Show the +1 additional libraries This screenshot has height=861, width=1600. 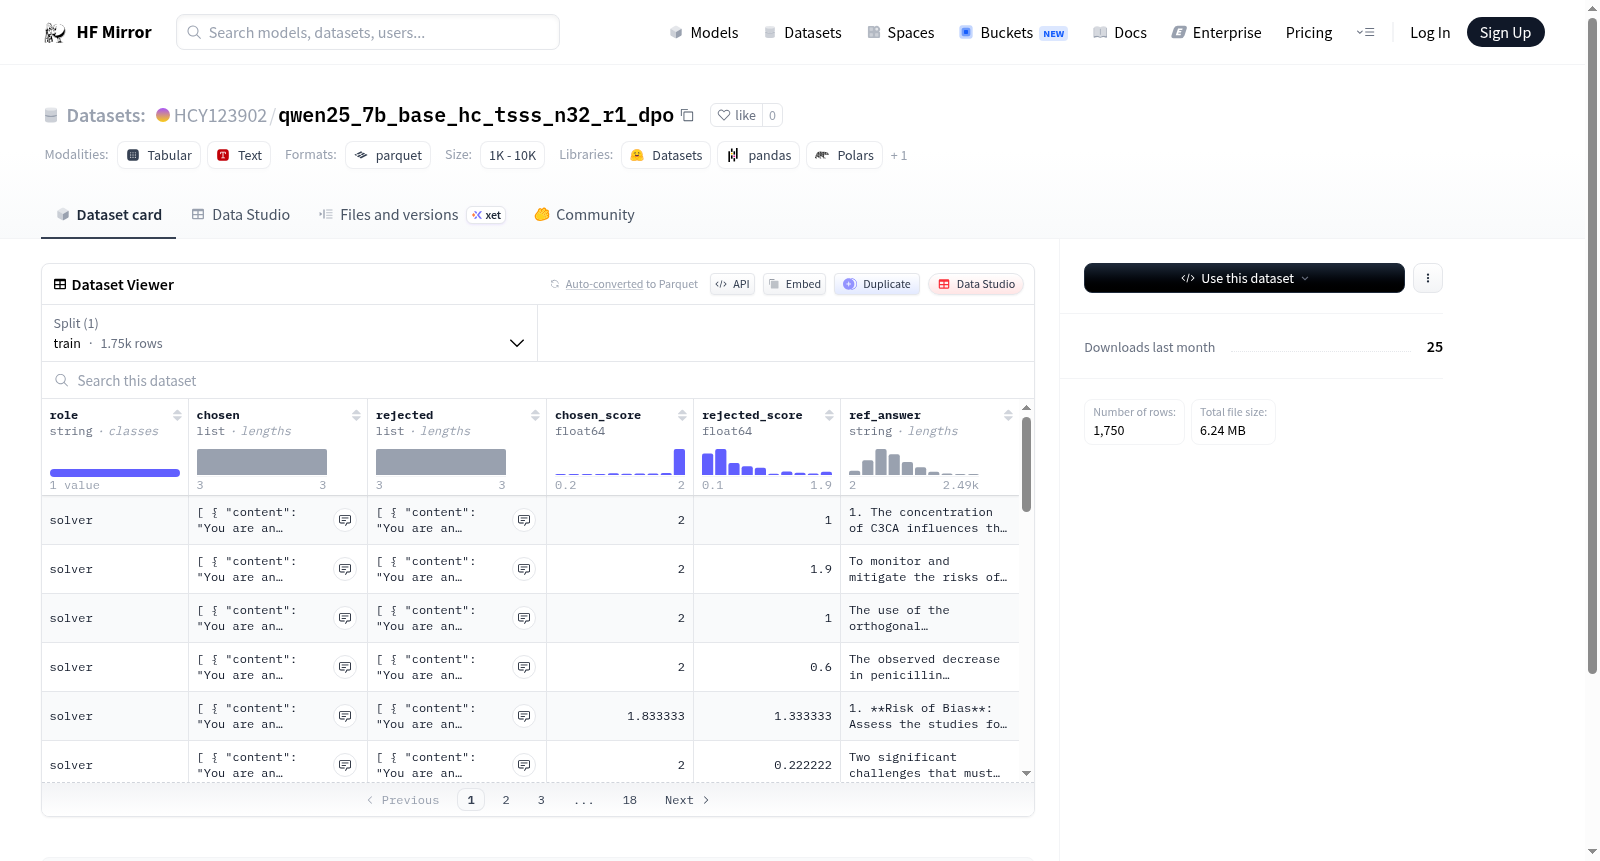[899, 155]
